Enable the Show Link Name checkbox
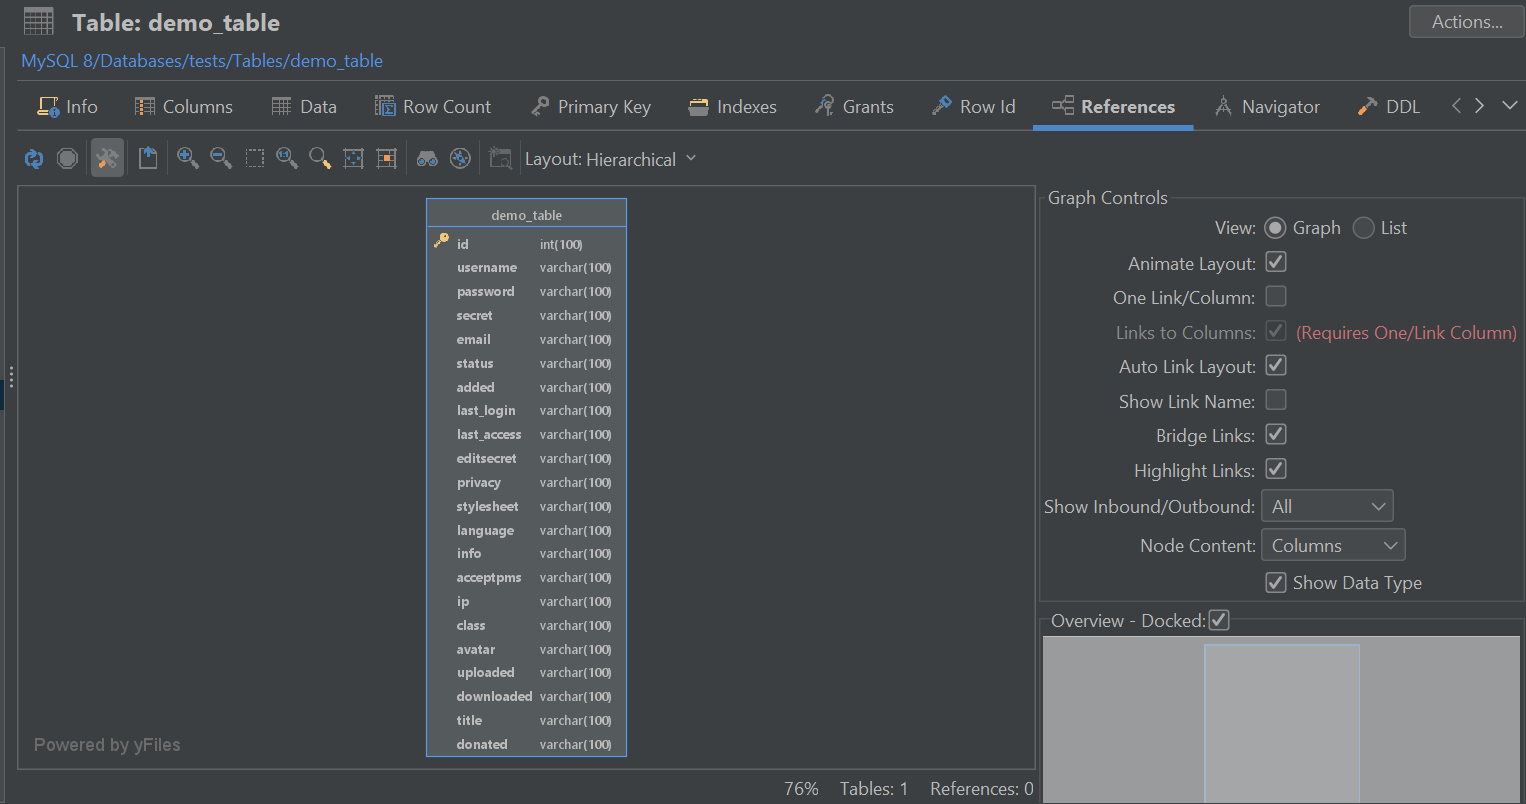The height and width of the screenshot is (804, 1526). click(x=1275, y=400)
